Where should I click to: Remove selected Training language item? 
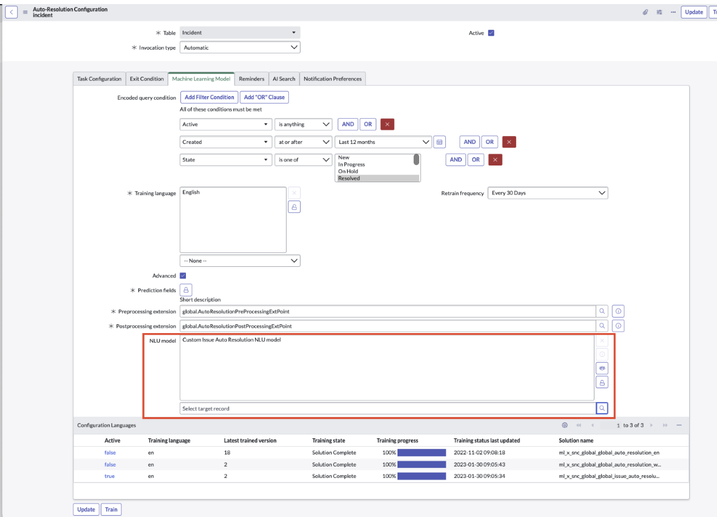[294, 193]
